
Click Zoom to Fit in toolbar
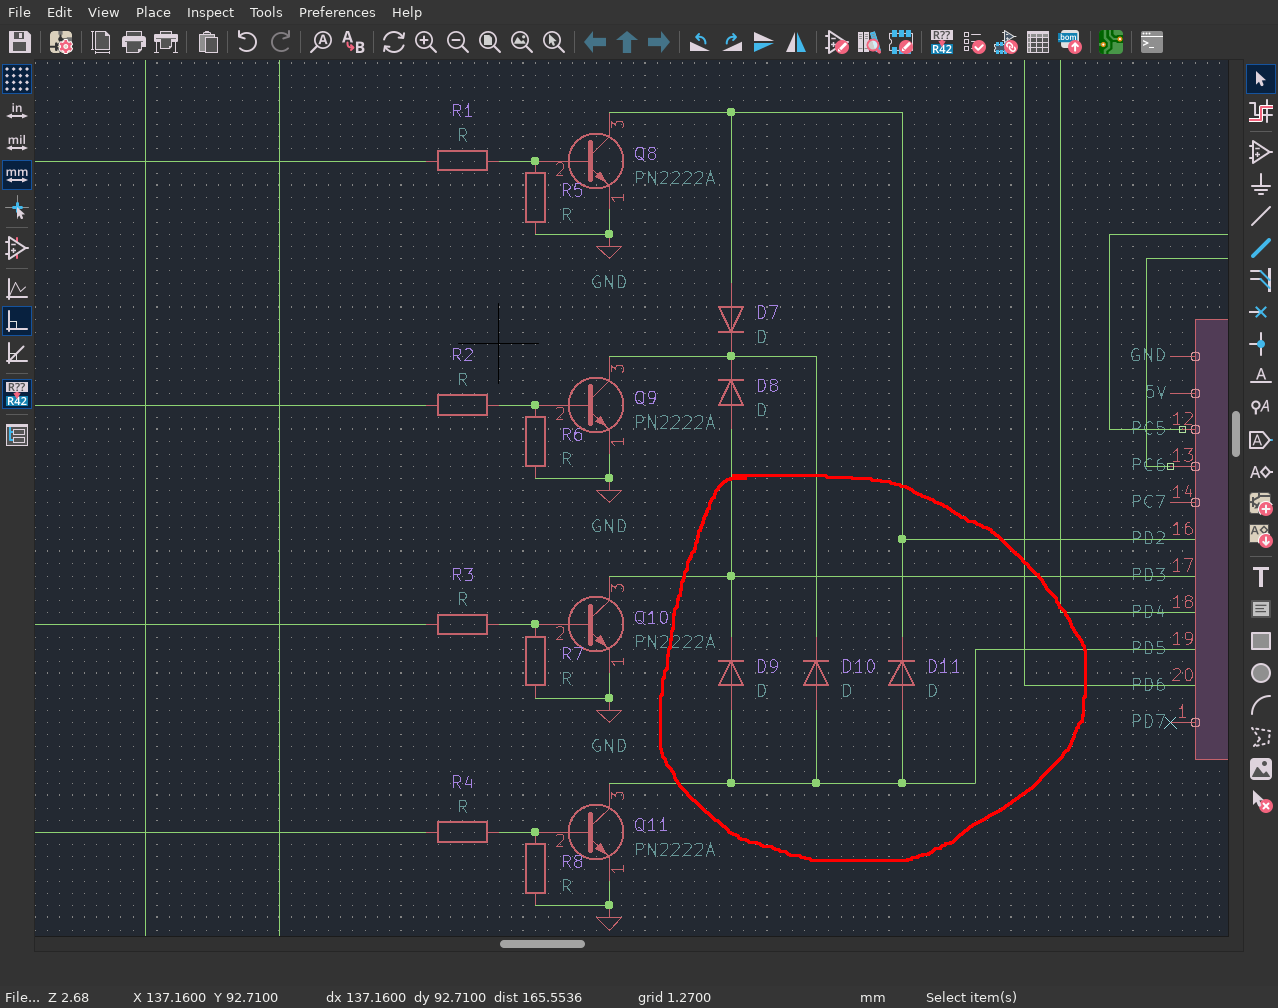tap(490, 42)
